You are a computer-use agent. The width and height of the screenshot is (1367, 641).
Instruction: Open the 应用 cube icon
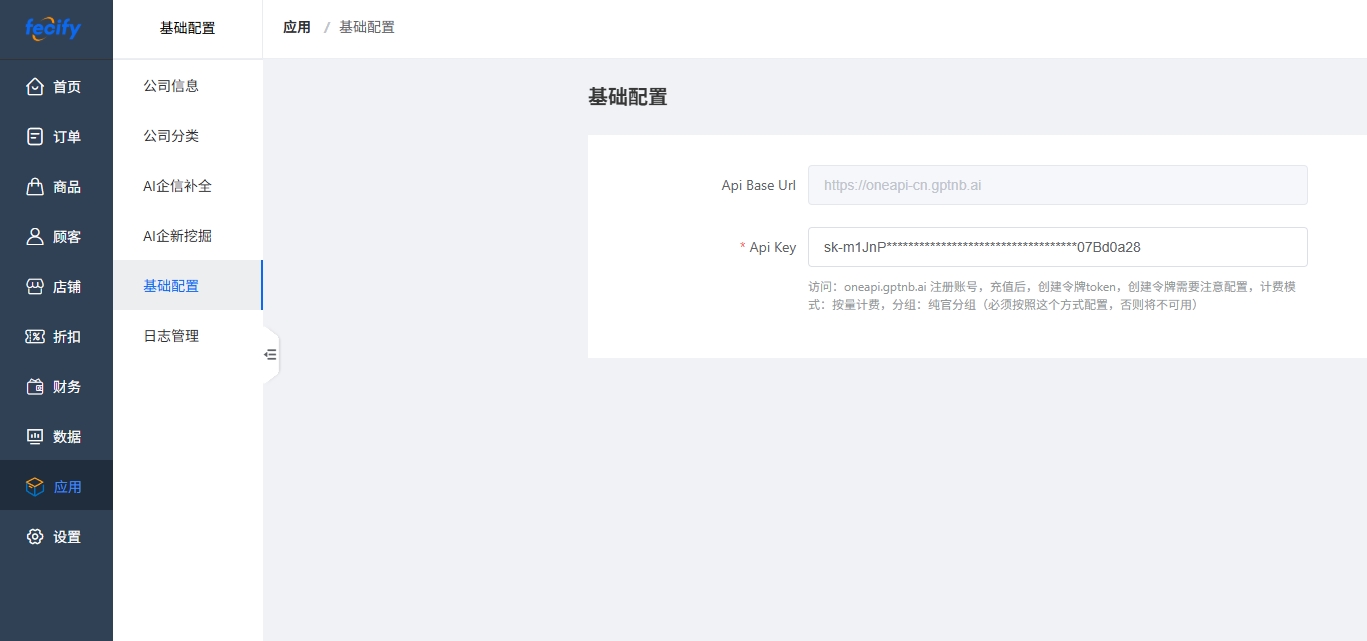tap(35, 487)
